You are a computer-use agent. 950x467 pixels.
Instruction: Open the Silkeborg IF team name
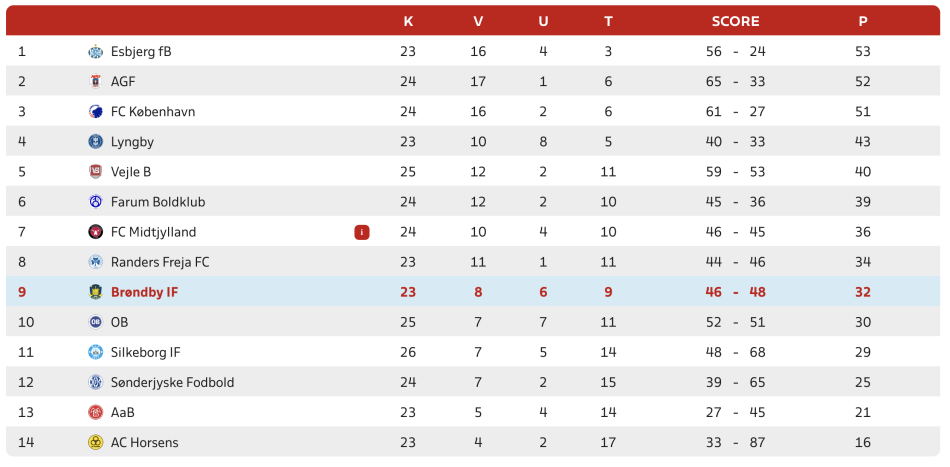click(x=145, y=353)
